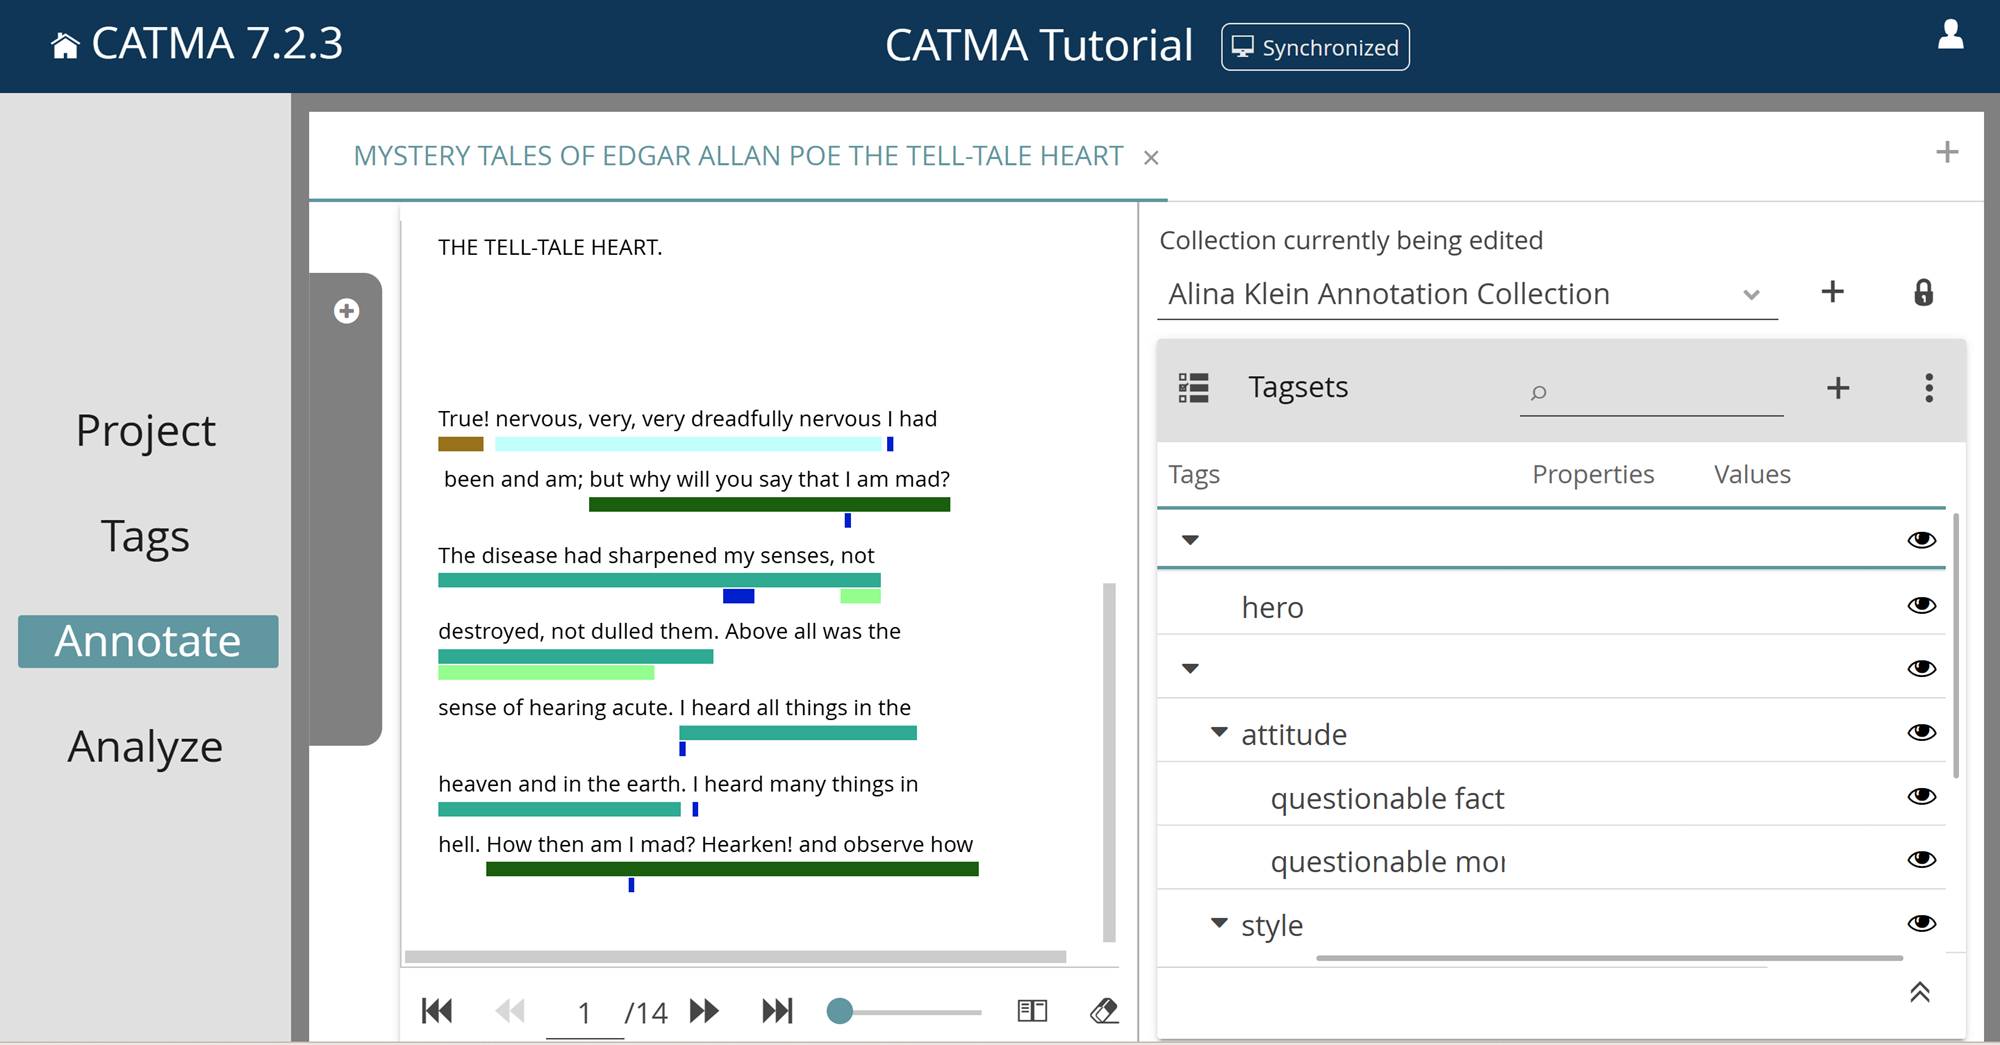This screenshot has width=2000, height=1045.
Task: Open the Annotation Collection dropdown
Action: click(1751, 294)
